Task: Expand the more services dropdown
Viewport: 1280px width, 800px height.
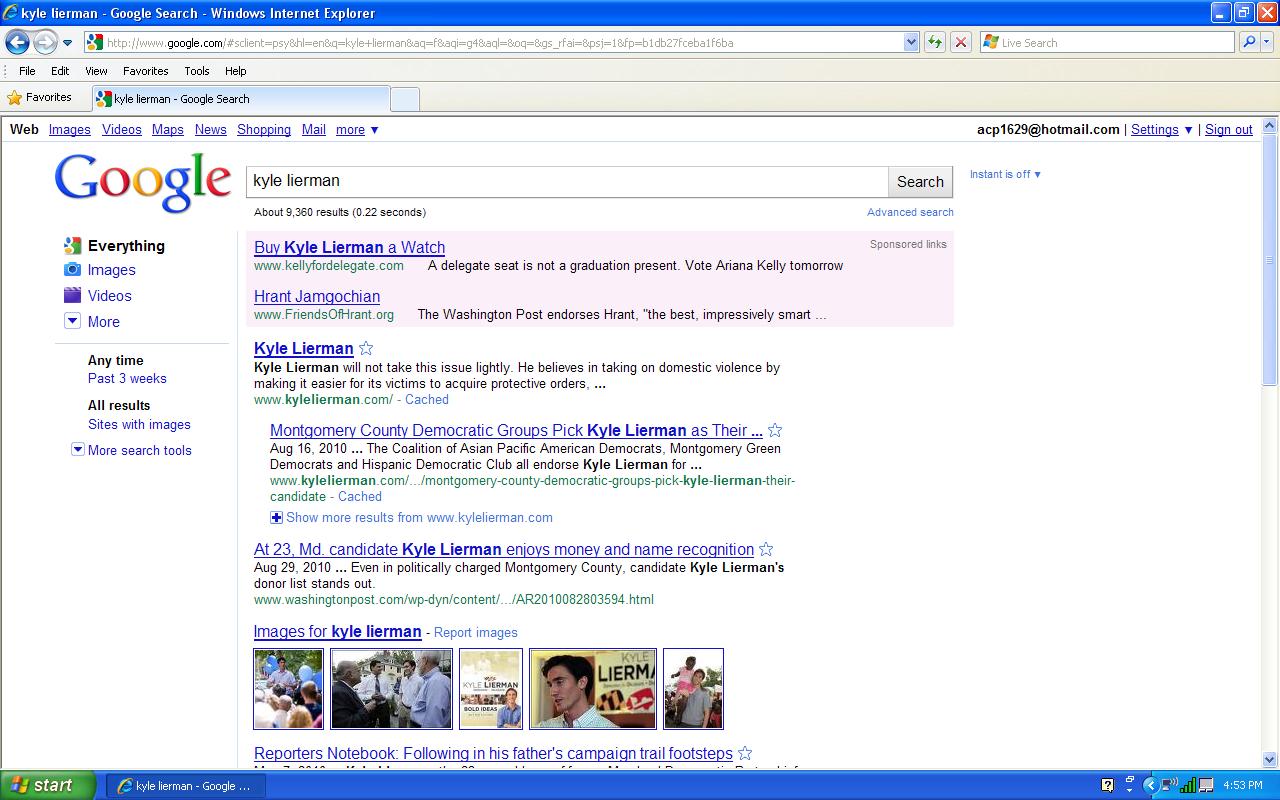Action: (x=357, y=129)
